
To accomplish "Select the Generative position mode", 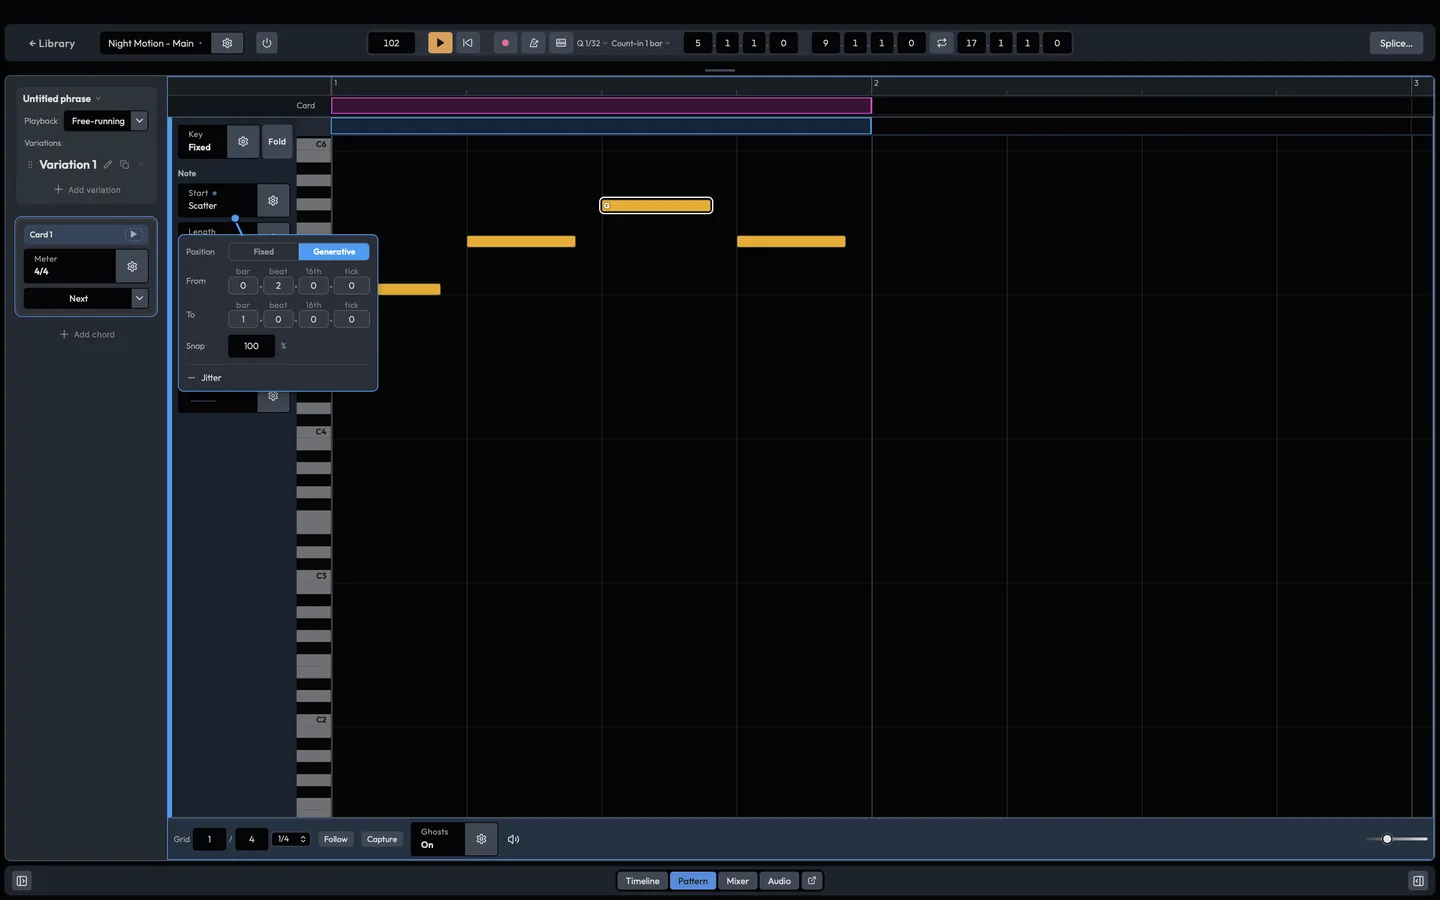I will click(334, 252).
